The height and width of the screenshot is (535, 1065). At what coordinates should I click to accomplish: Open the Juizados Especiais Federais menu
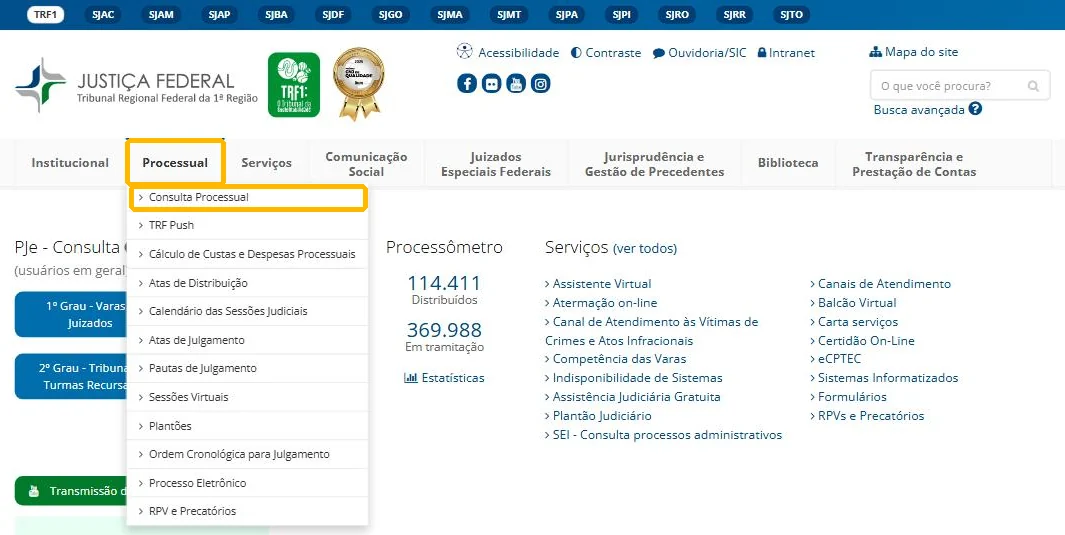pyautogui.click(x=496, y=164)
